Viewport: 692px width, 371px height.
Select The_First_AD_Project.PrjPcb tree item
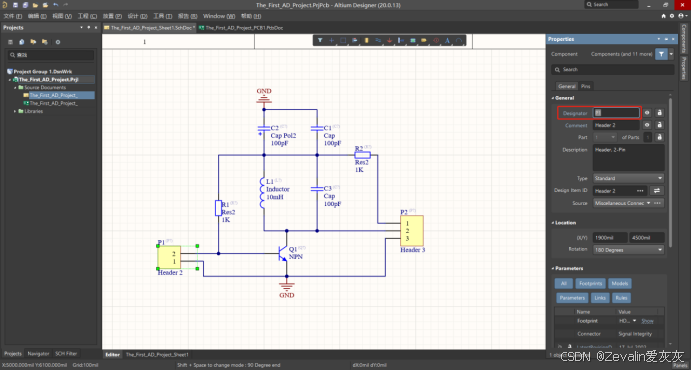click(x=48, y=79)
